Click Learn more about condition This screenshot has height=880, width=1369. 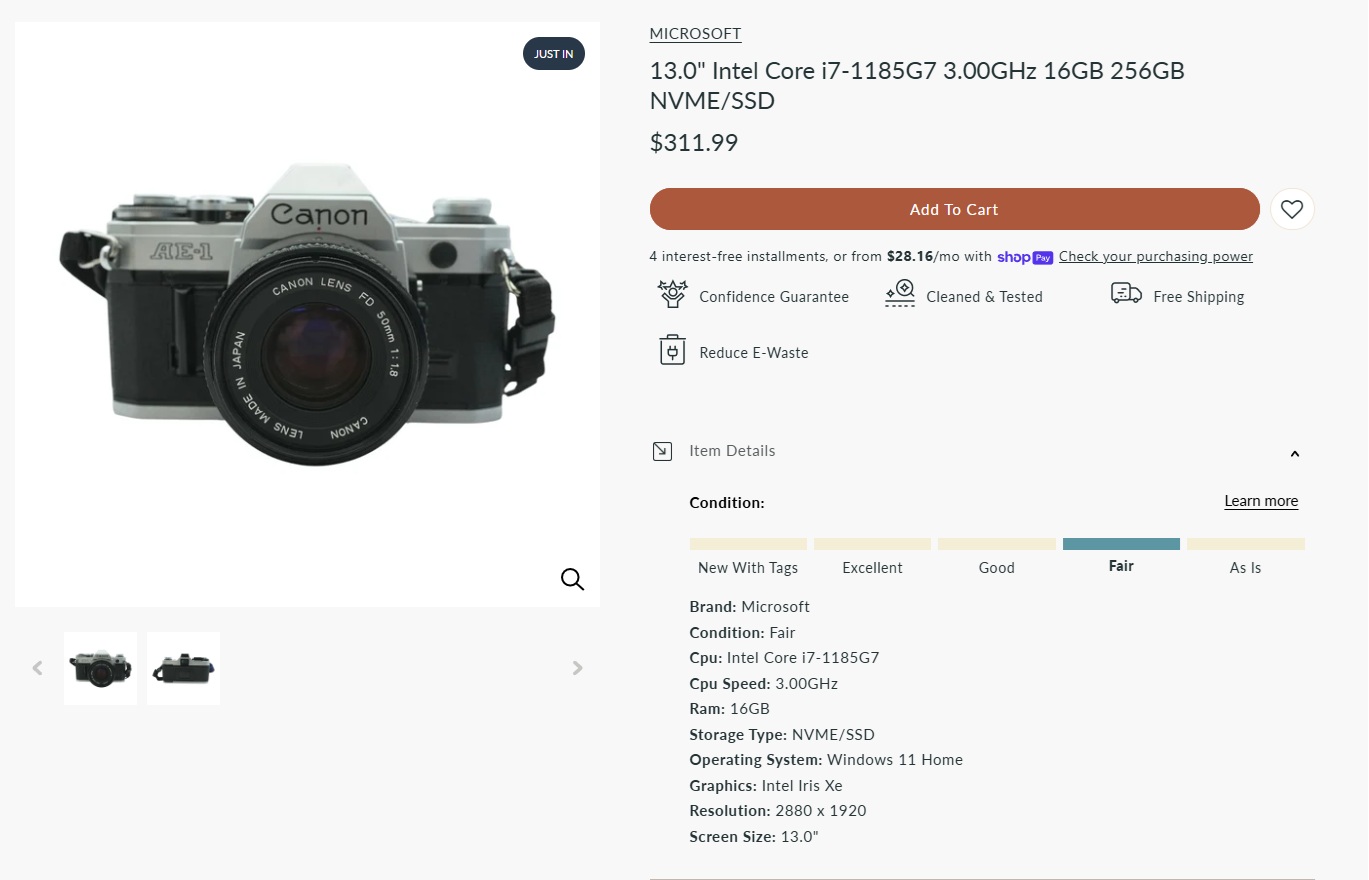[1260, 501]
